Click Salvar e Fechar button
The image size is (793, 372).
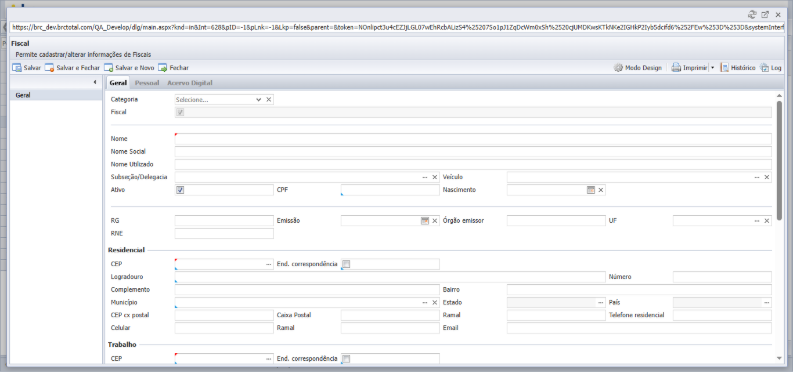point(72,68)
